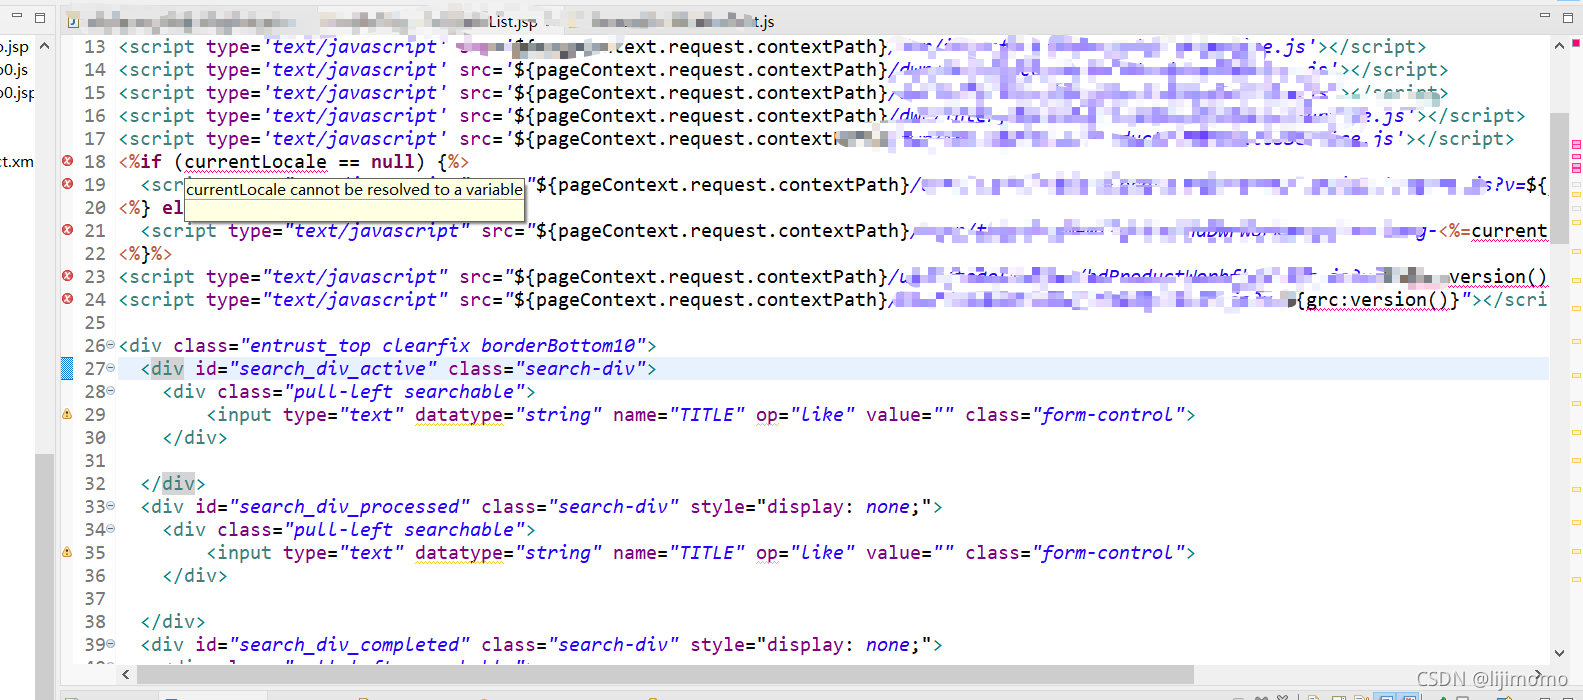Select the topmost '.jsp' file in left panel

pos(15,46)
